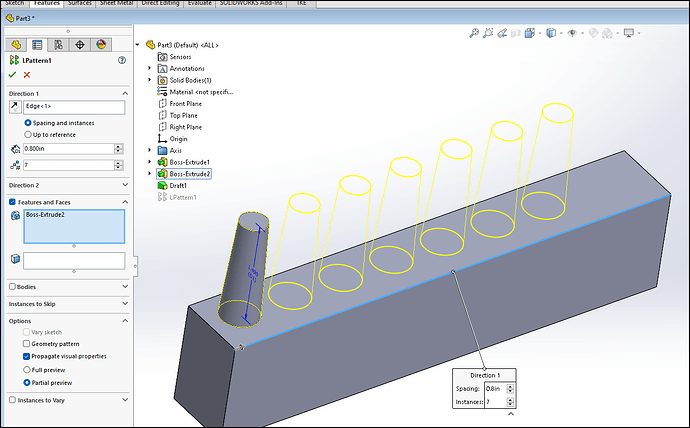Screen dimensions: 690x428
Task: Click Apply Scene icon
Action: point(607,33)
